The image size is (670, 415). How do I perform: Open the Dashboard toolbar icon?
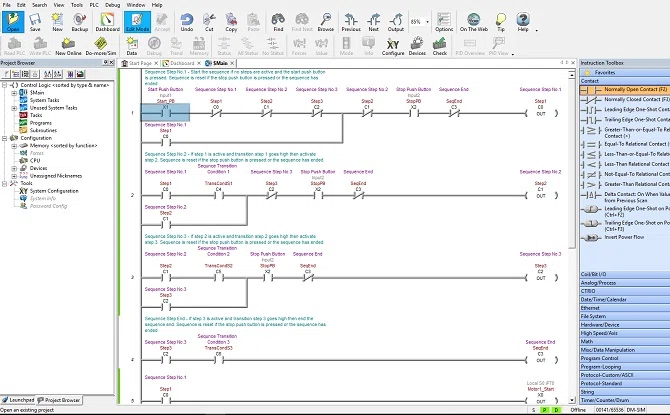(107, 22)
